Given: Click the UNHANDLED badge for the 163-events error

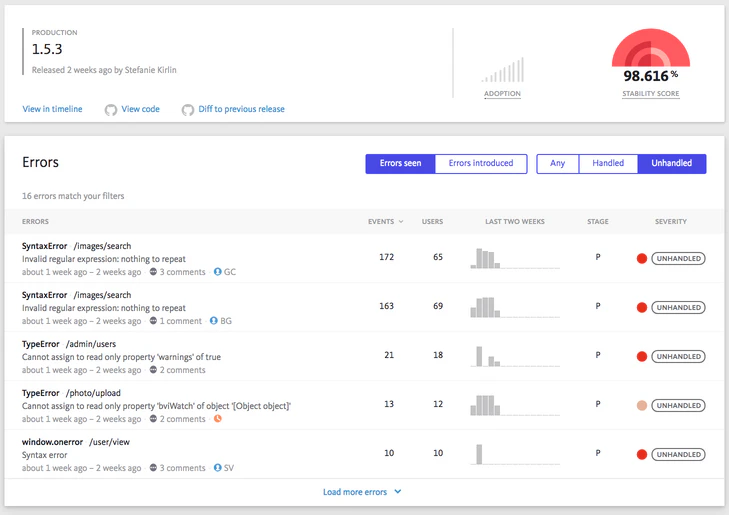Looking at the screenshot, I should [x=678, y=307].
